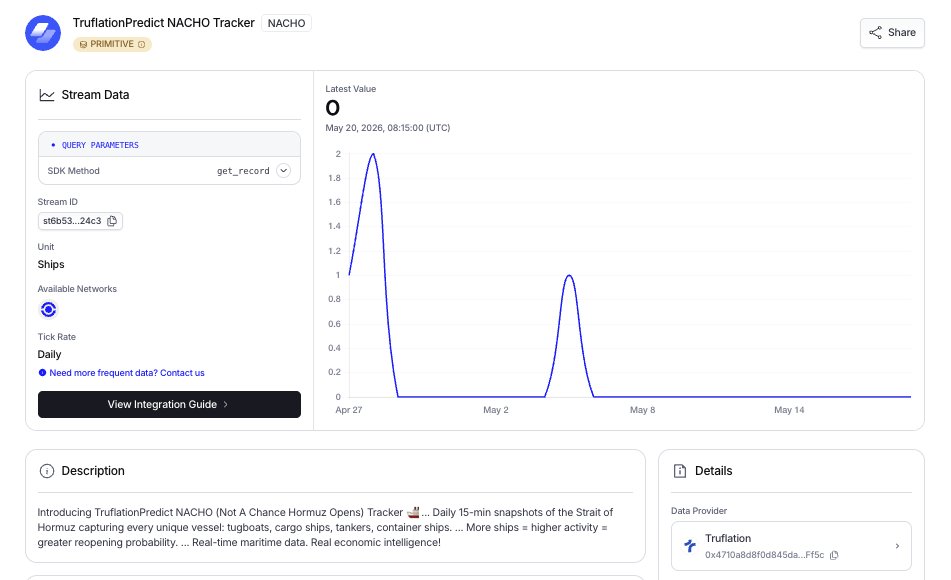This screenshot has width=951, height=580.
Task: Click the TruflationPredict stream logo icon
Action: point(43,33)
